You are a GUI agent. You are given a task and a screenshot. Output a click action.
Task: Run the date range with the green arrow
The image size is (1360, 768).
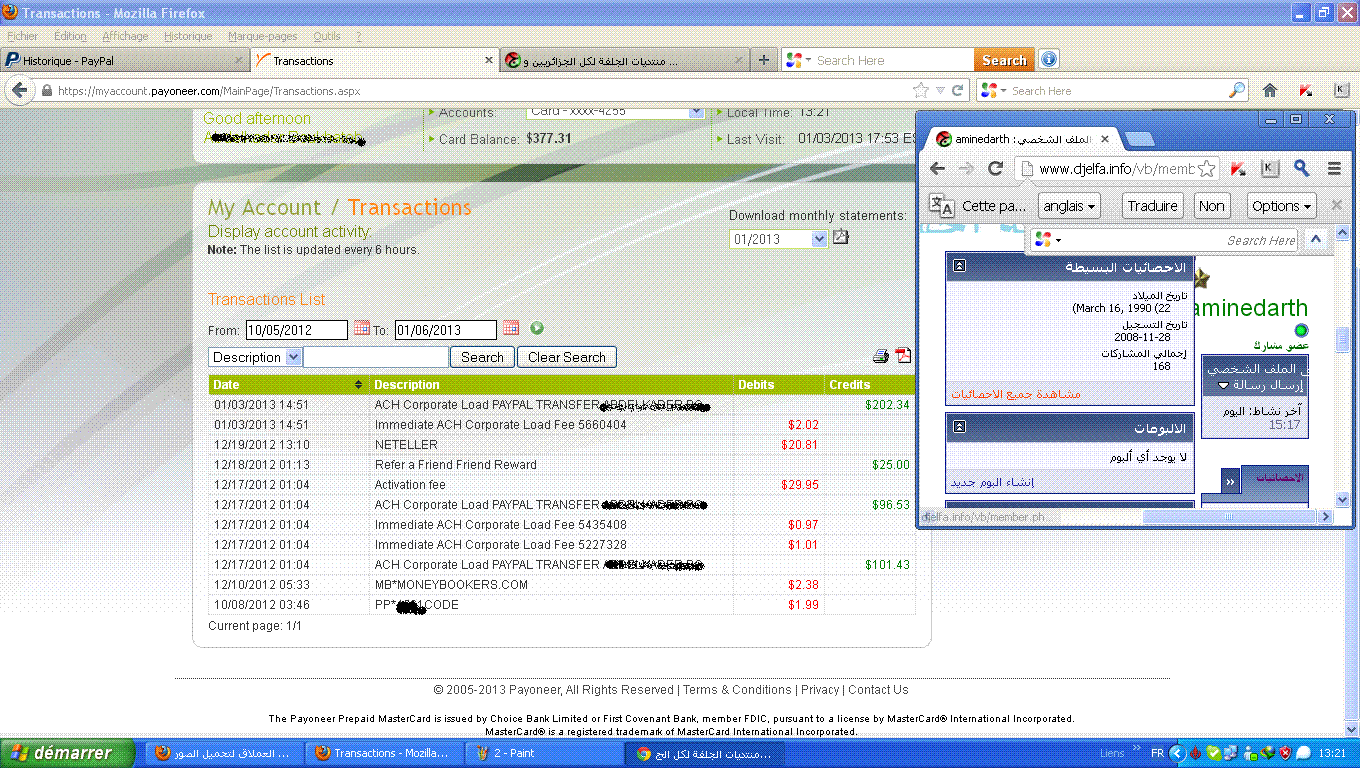[x=537, y=328]
